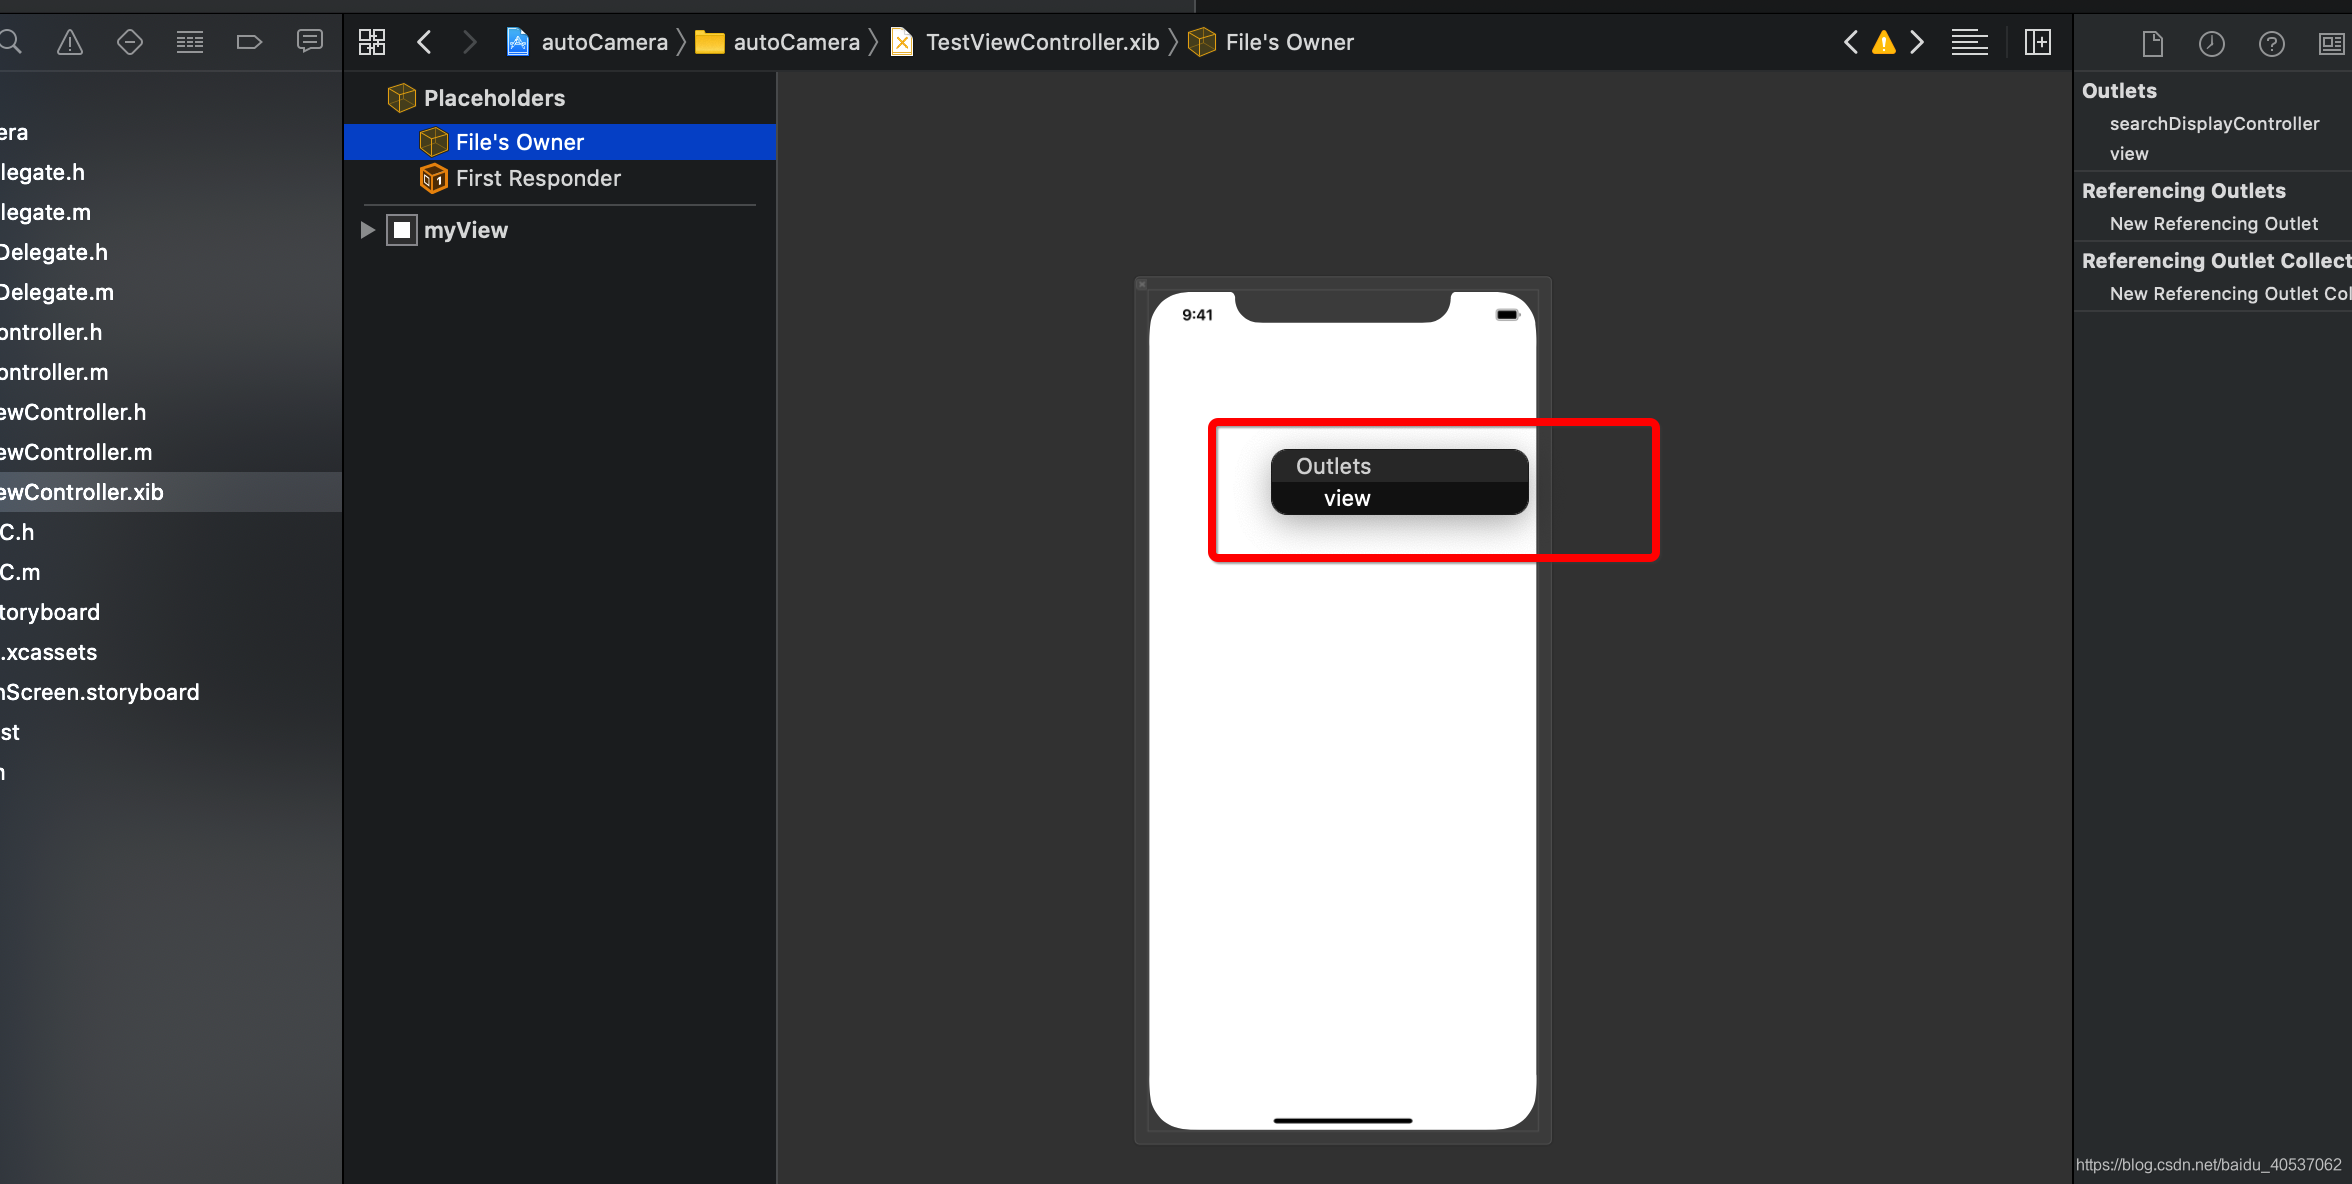Select the File's Owner breadcrumb

pos(1271,42)
